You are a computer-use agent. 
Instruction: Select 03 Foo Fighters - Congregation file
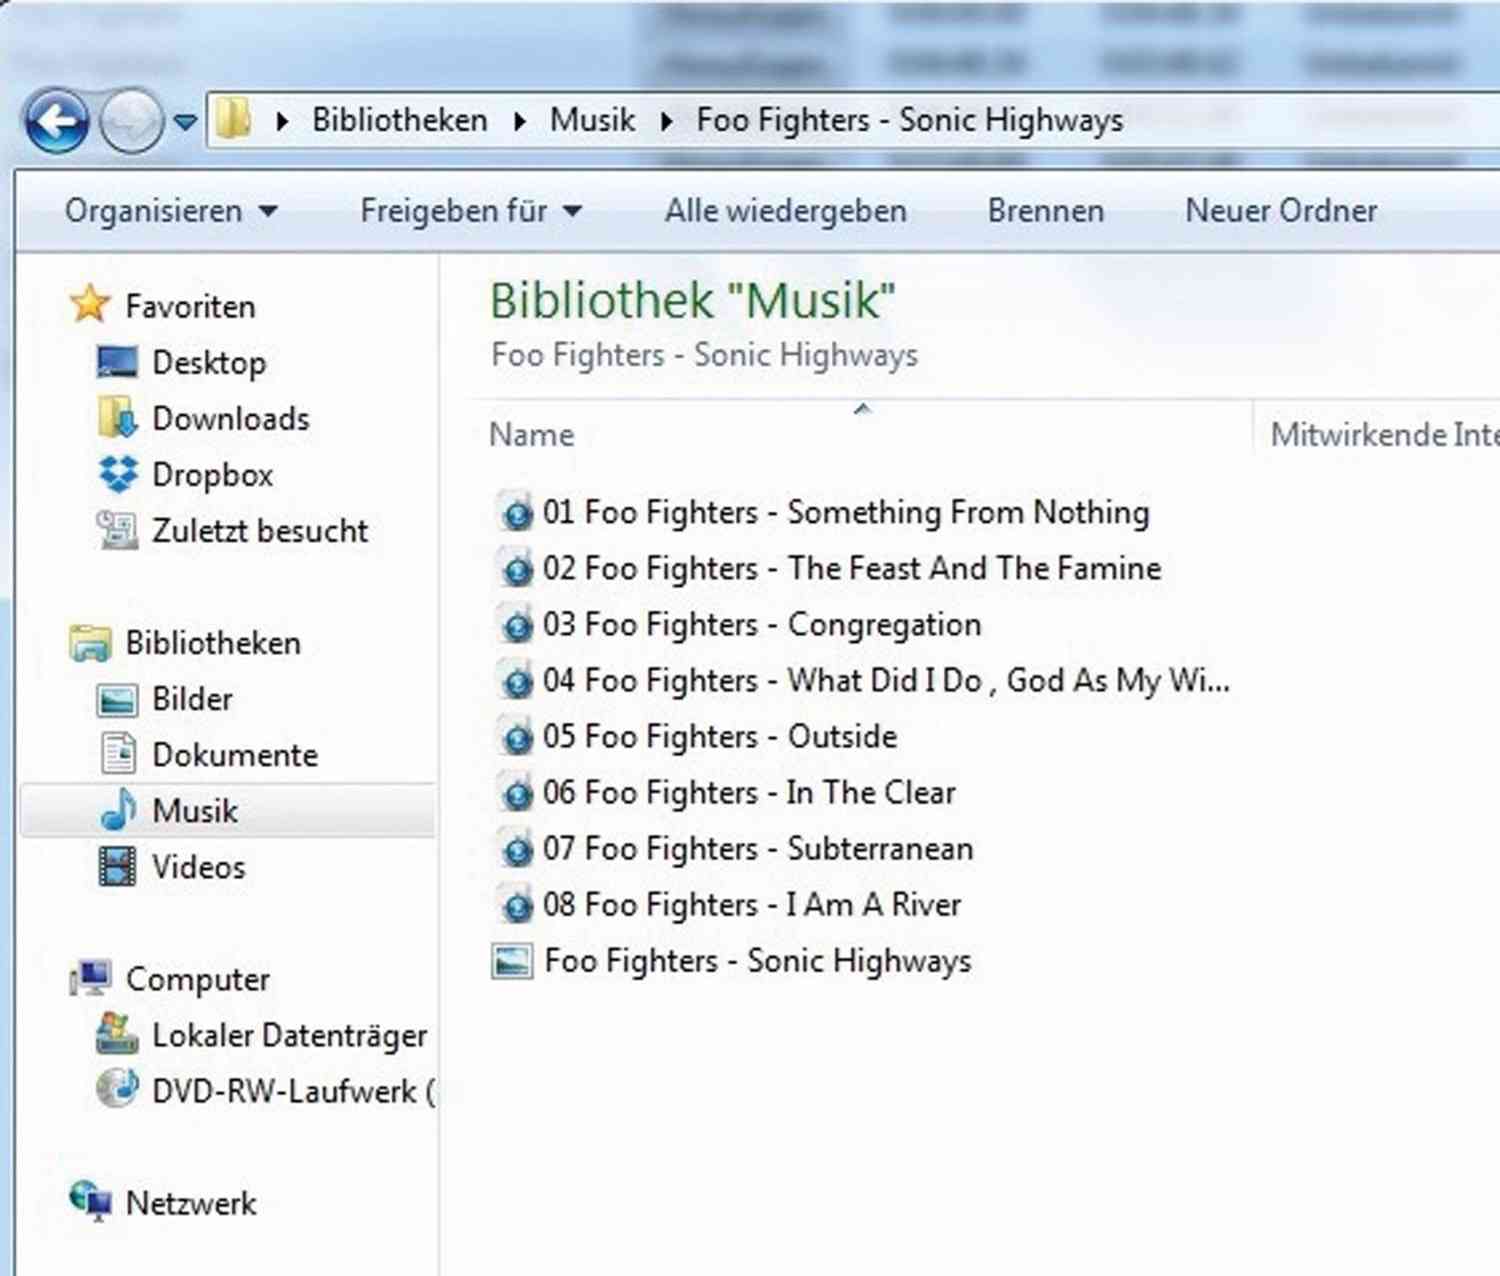[762, 624]
